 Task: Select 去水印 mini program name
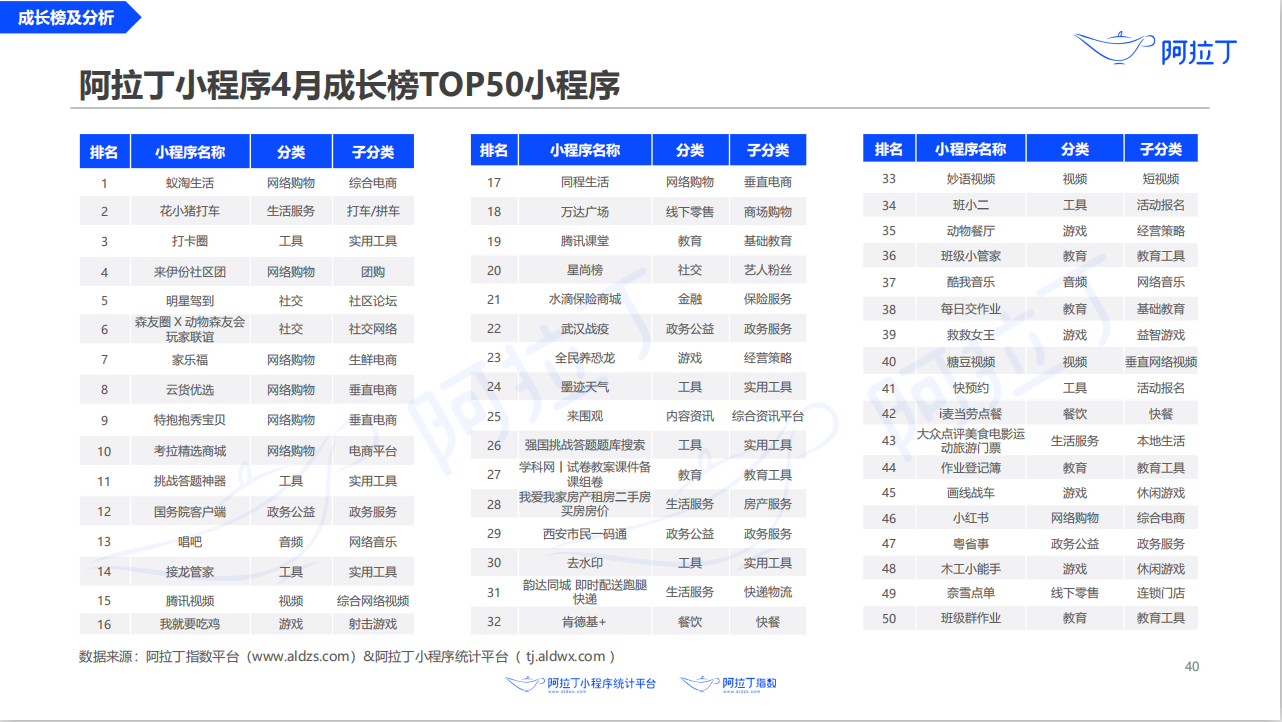(585, 562)
